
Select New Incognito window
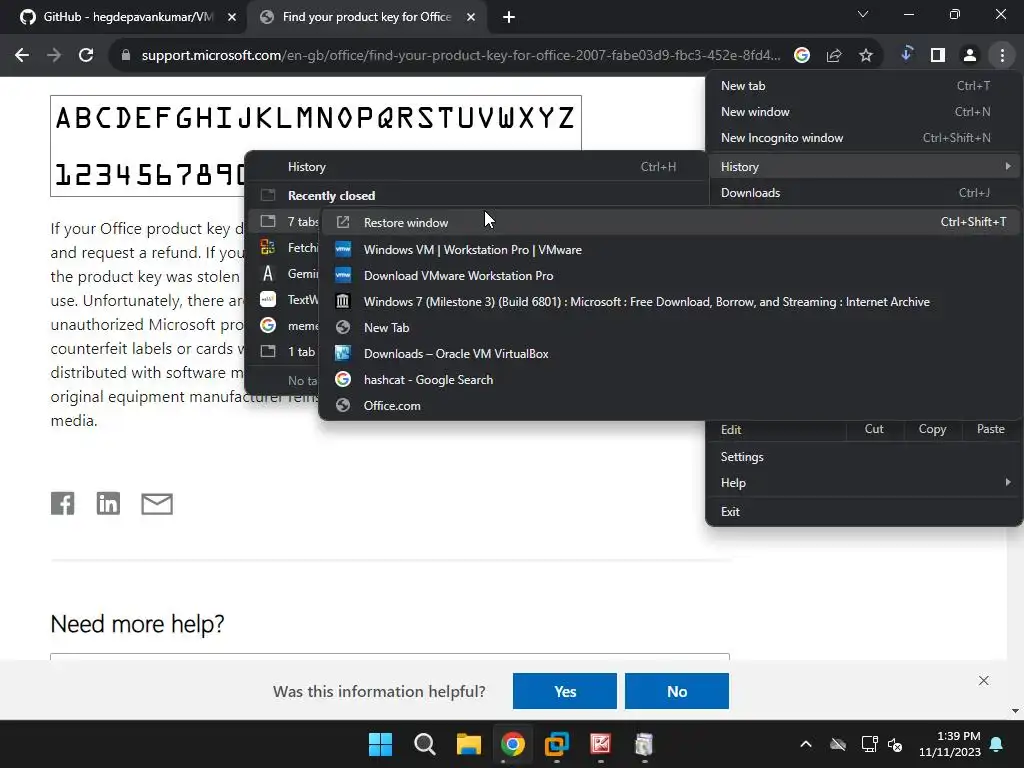point(864,138)
